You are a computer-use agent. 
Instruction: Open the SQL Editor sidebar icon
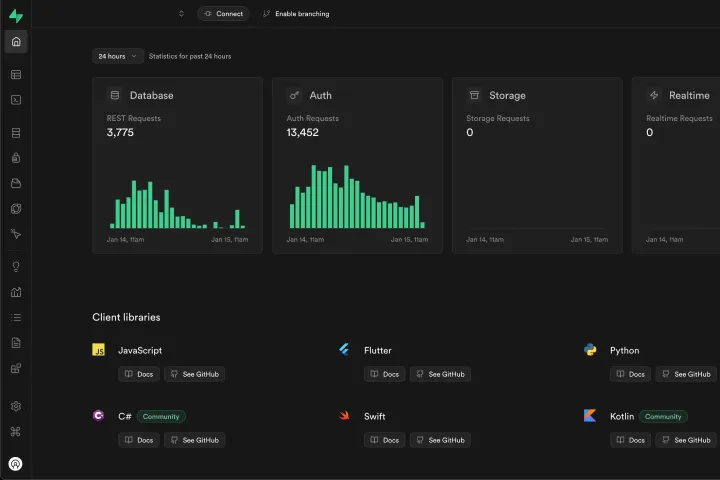[16, 100]
